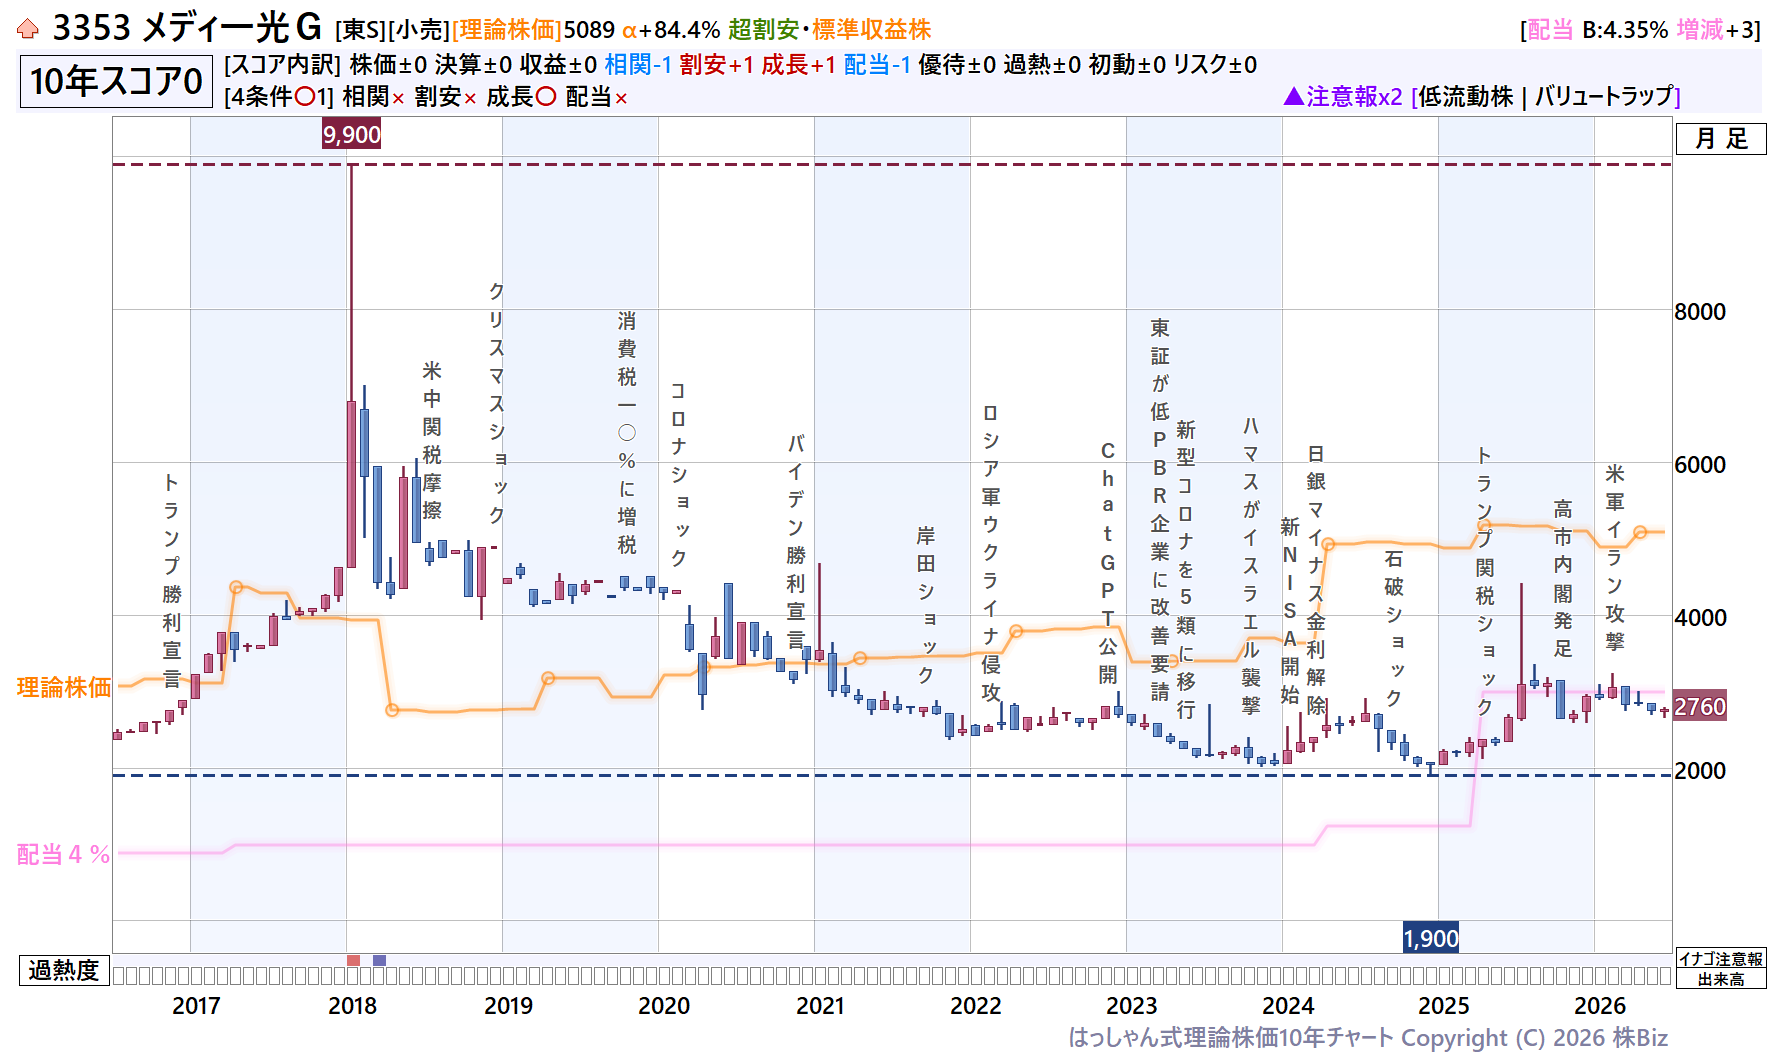Click the 2026 year axis label
Screen dimensions: 1780x1054
point(1600,1006)
